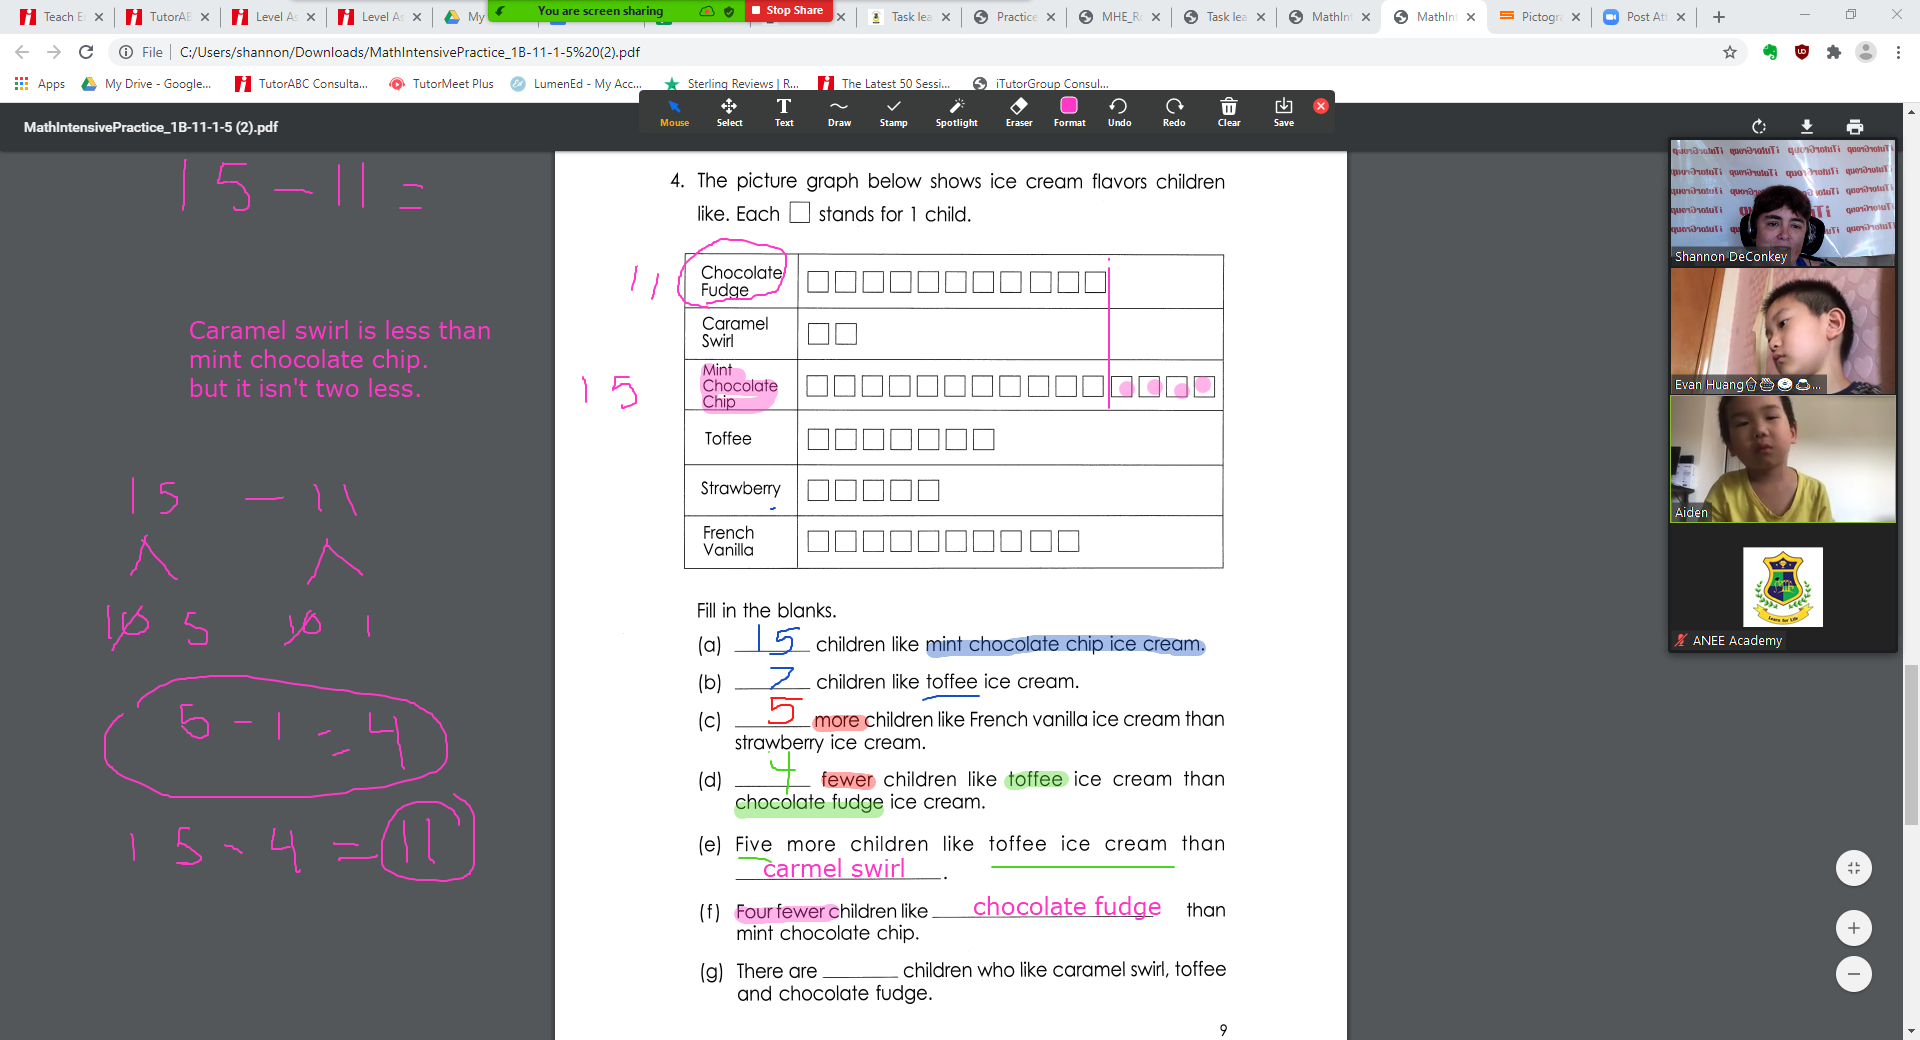Zoom out of the PDF

(x=1854, y=974)
